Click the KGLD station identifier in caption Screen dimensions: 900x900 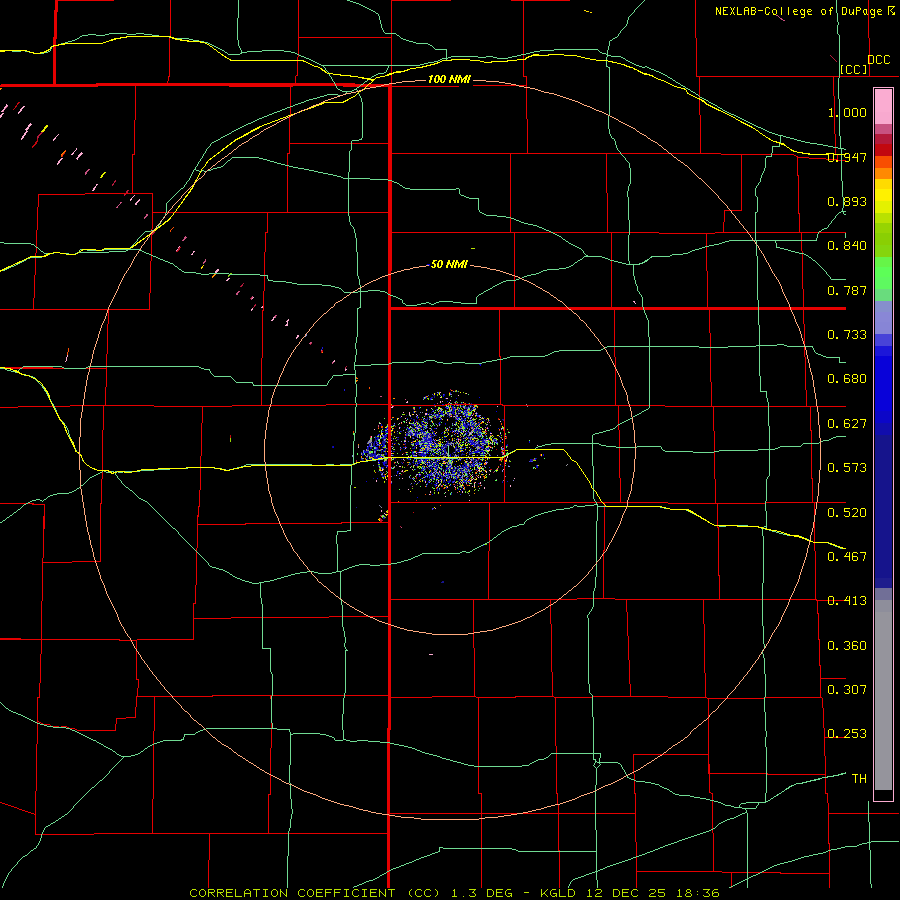[x=560, y=893]
